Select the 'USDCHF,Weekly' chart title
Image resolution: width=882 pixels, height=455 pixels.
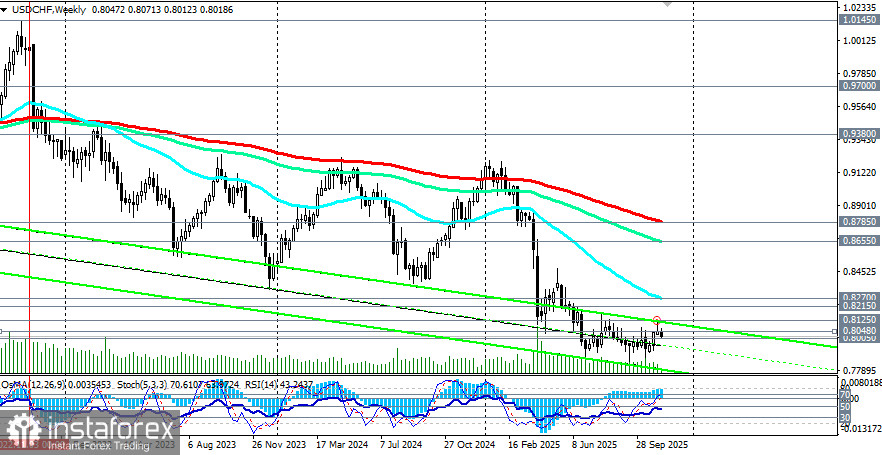tap(51, 10)
